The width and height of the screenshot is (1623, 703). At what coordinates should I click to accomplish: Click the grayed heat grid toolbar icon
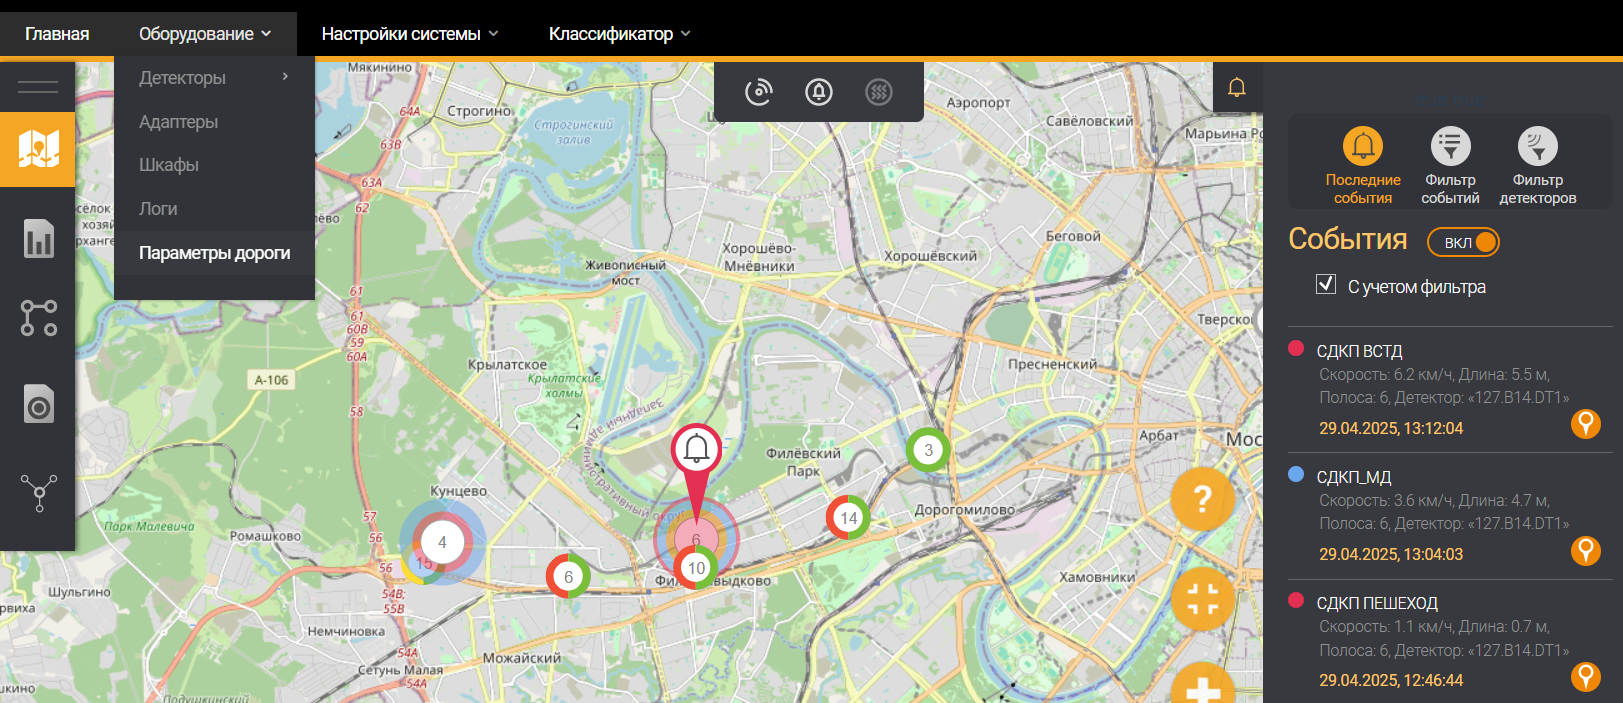[878, 92]
